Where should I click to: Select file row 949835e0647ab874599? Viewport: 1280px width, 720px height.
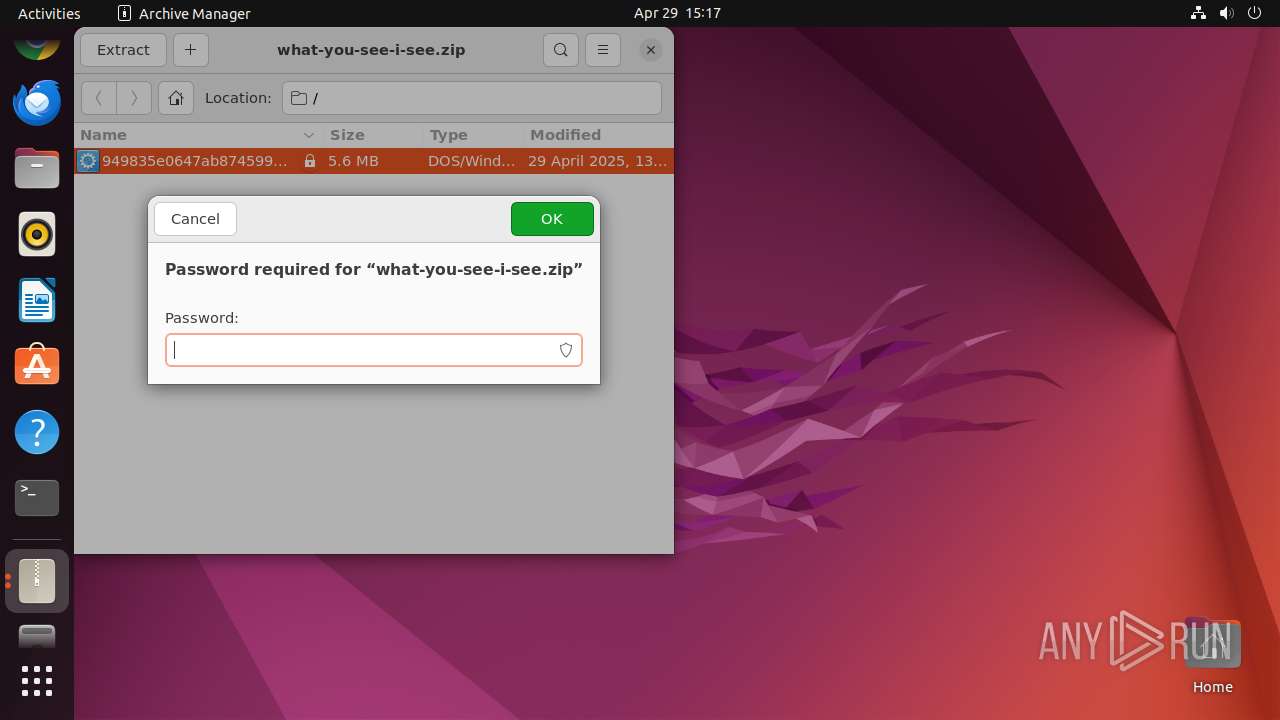click(374, 161)
